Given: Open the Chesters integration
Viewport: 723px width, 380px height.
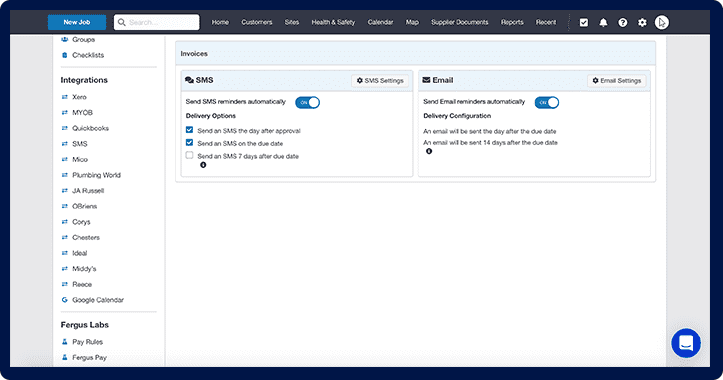Looking at the screenshot, I should [86, 238].
